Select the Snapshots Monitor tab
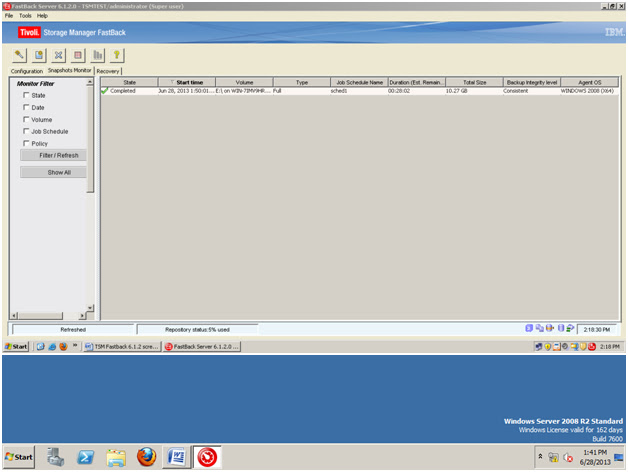 (70, 70)
